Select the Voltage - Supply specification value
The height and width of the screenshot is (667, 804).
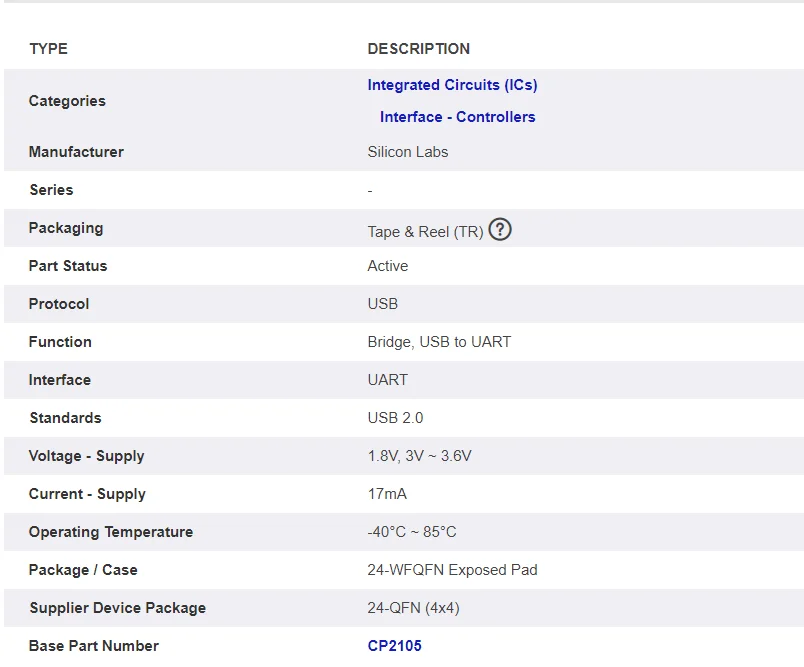(x=420, y=456)
